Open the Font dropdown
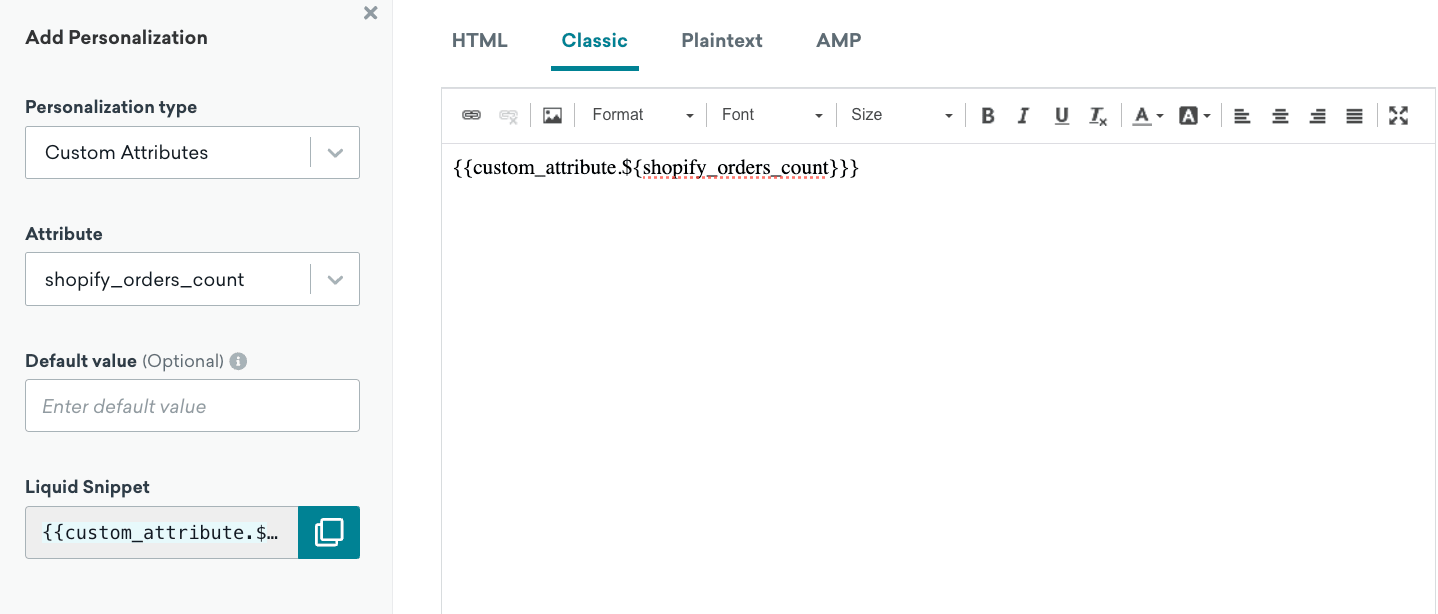Screen dimensions: 1438x614 771,115
